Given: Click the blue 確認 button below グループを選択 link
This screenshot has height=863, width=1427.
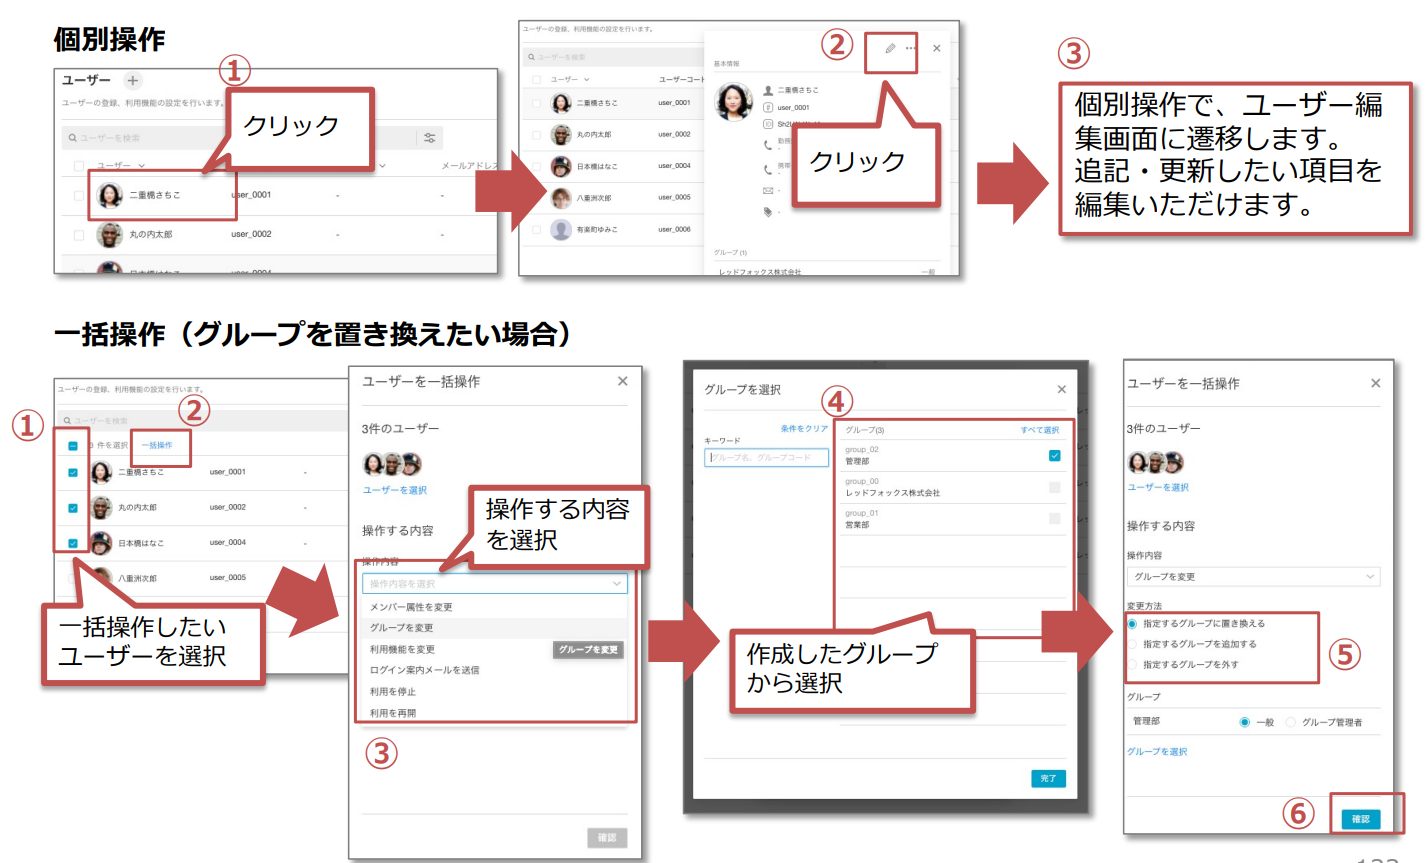Looking at the screenshot, I should (x=1361, y=819).
